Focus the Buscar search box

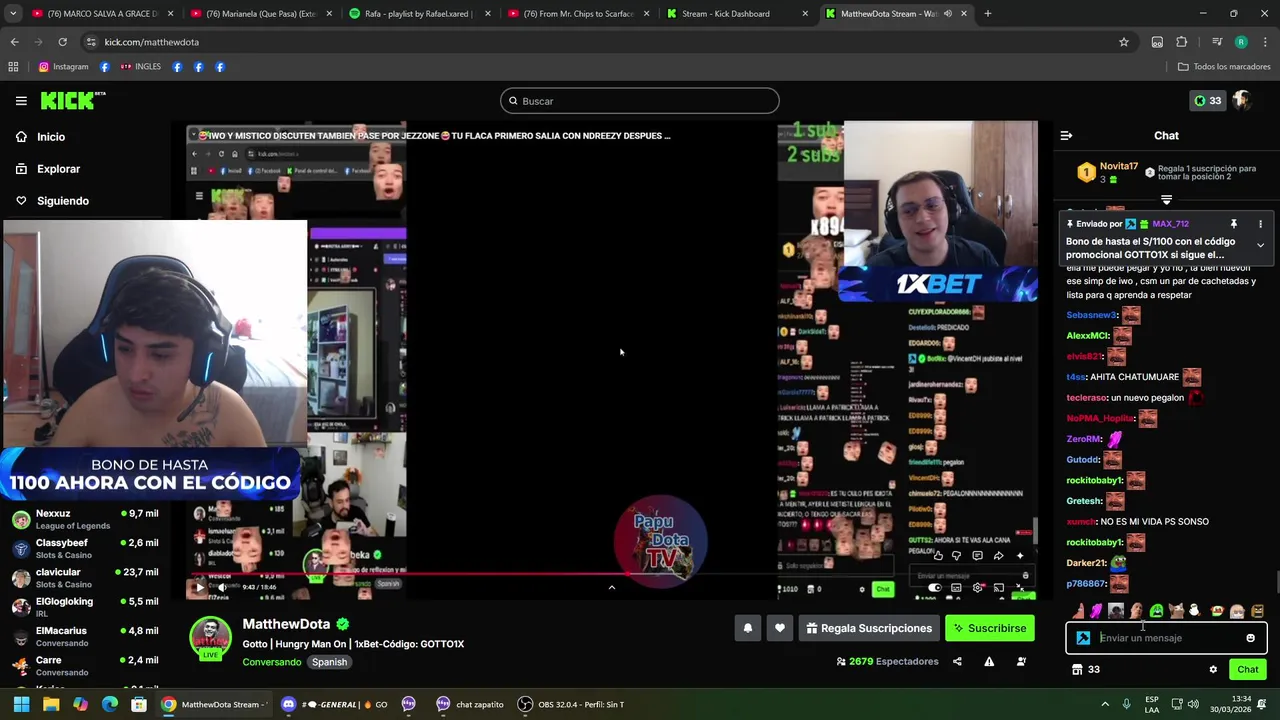click(x=640, y=101)
